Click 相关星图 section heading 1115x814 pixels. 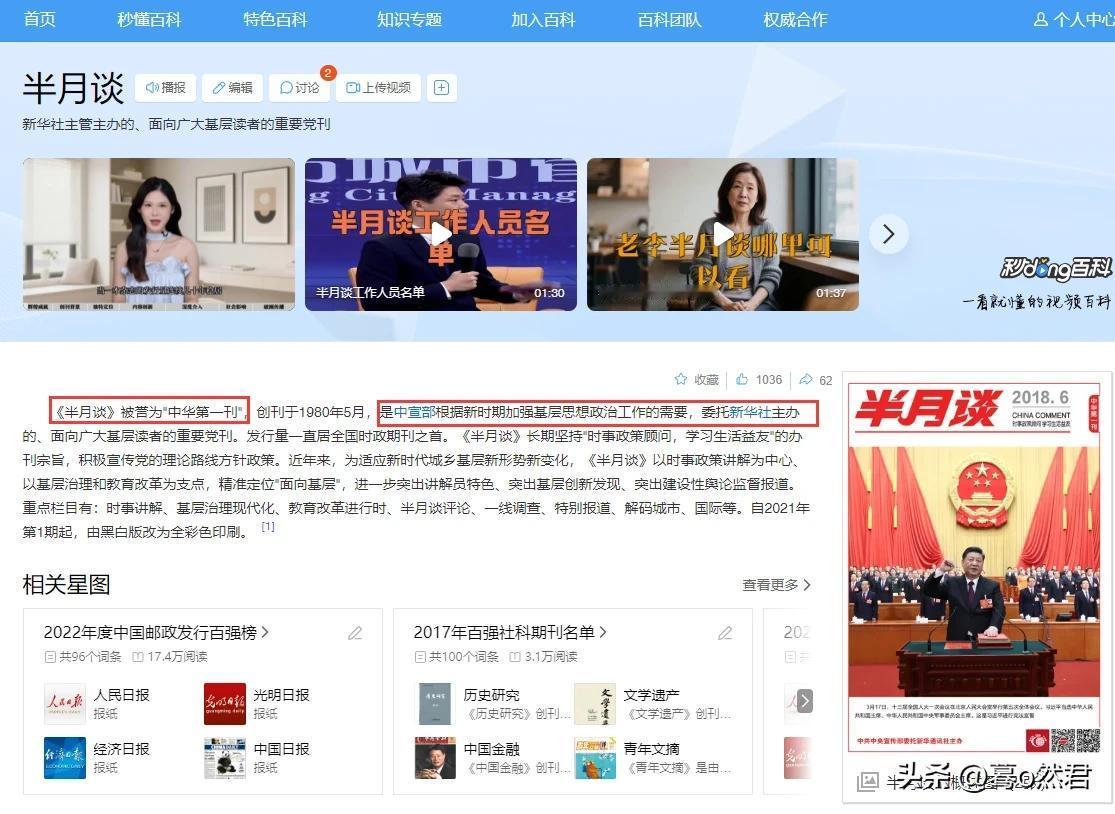pos(67,585)
